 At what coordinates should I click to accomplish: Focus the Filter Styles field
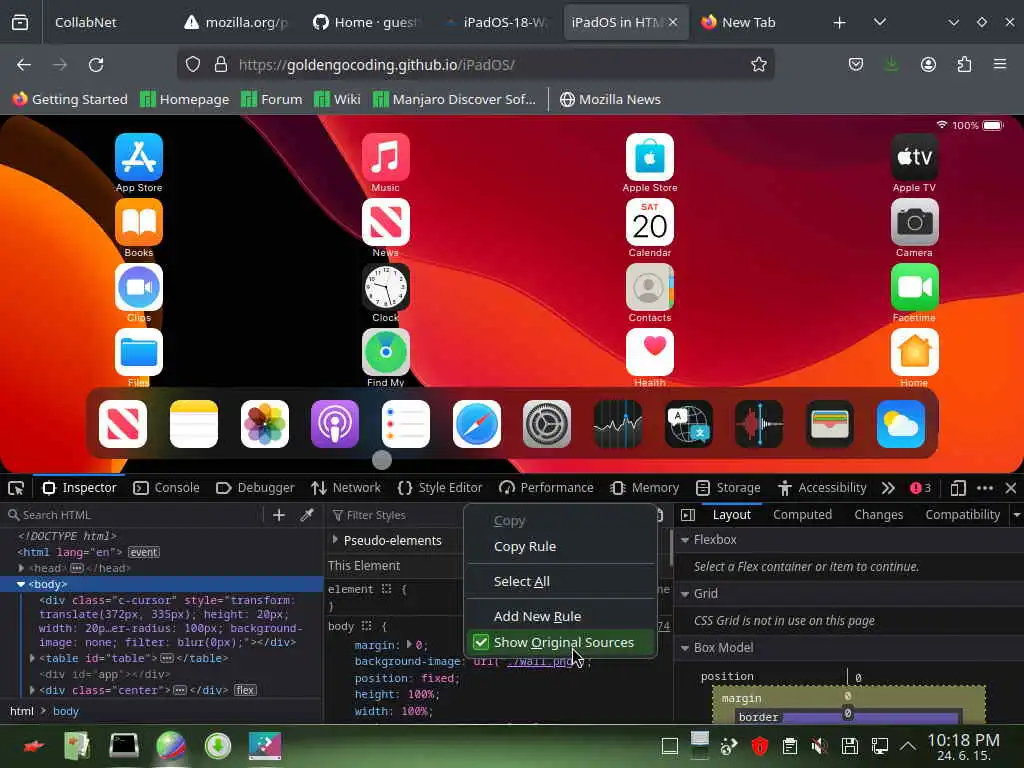click(396, 515)
